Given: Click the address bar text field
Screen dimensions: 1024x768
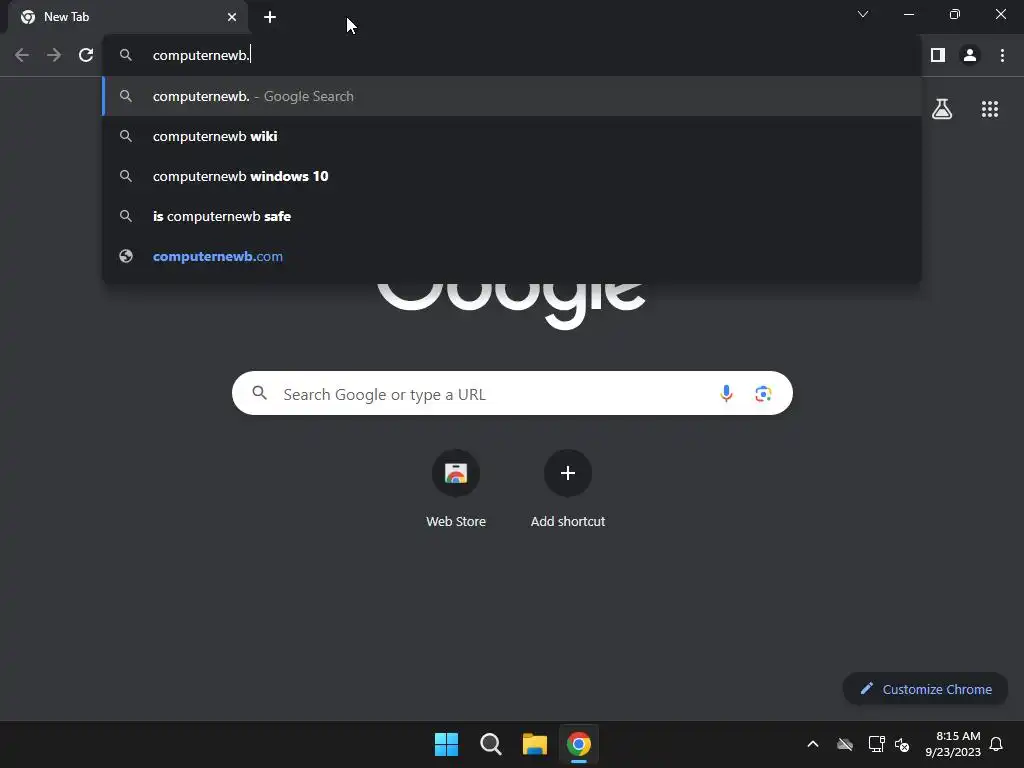Looking at the screenshot, I should [509, 55].
